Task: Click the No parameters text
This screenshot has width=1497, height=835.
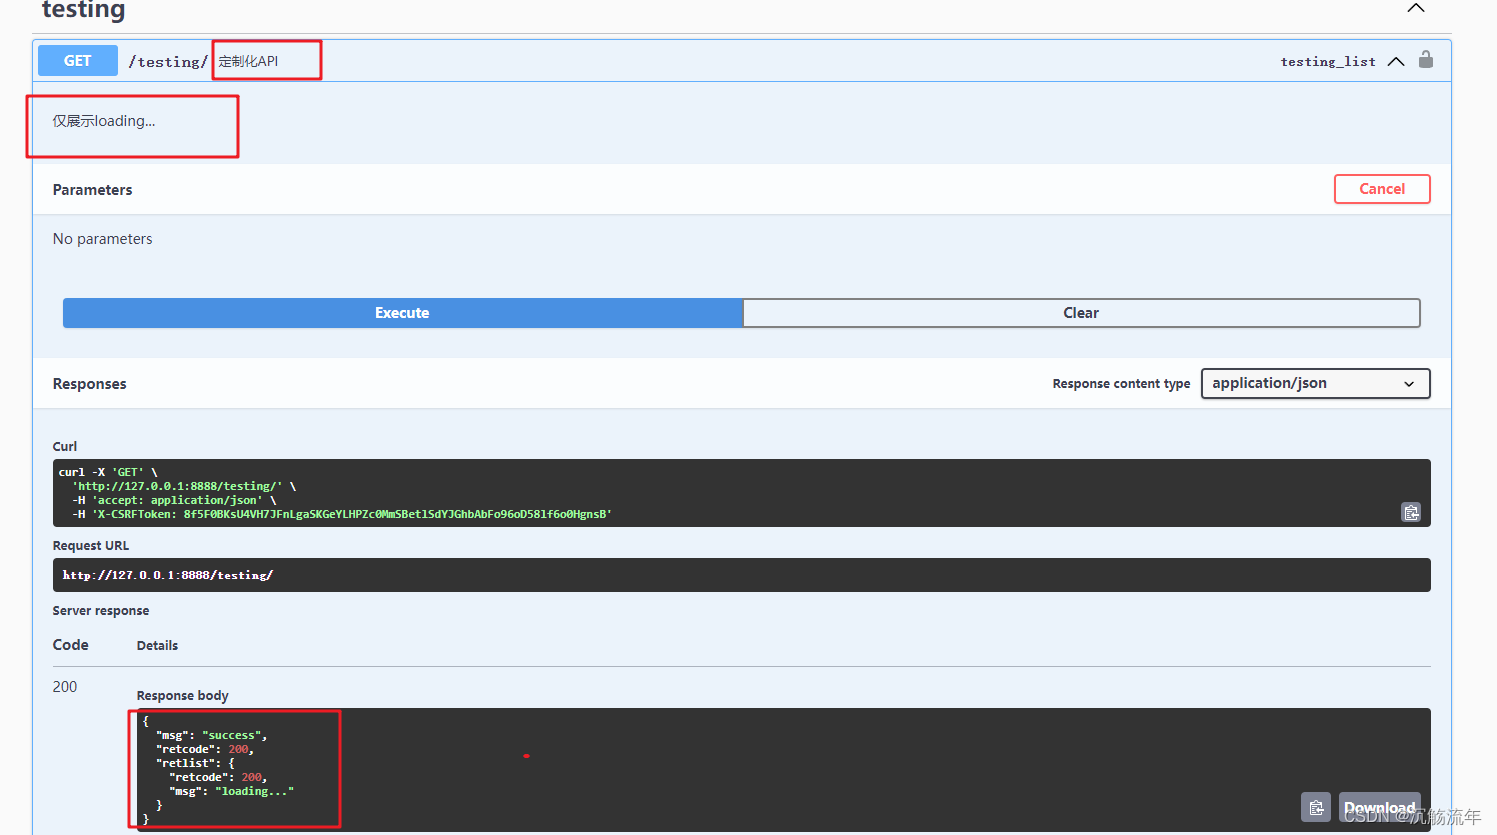Action: click(103, 239)
